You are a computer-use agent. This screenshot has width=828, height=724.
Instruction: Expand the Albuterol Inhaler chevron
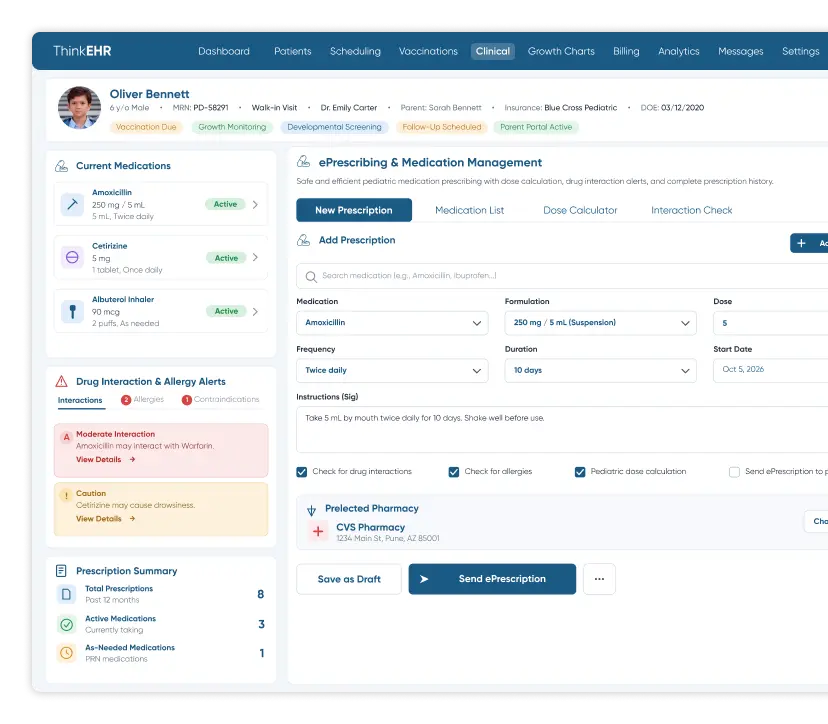point(255,312)
